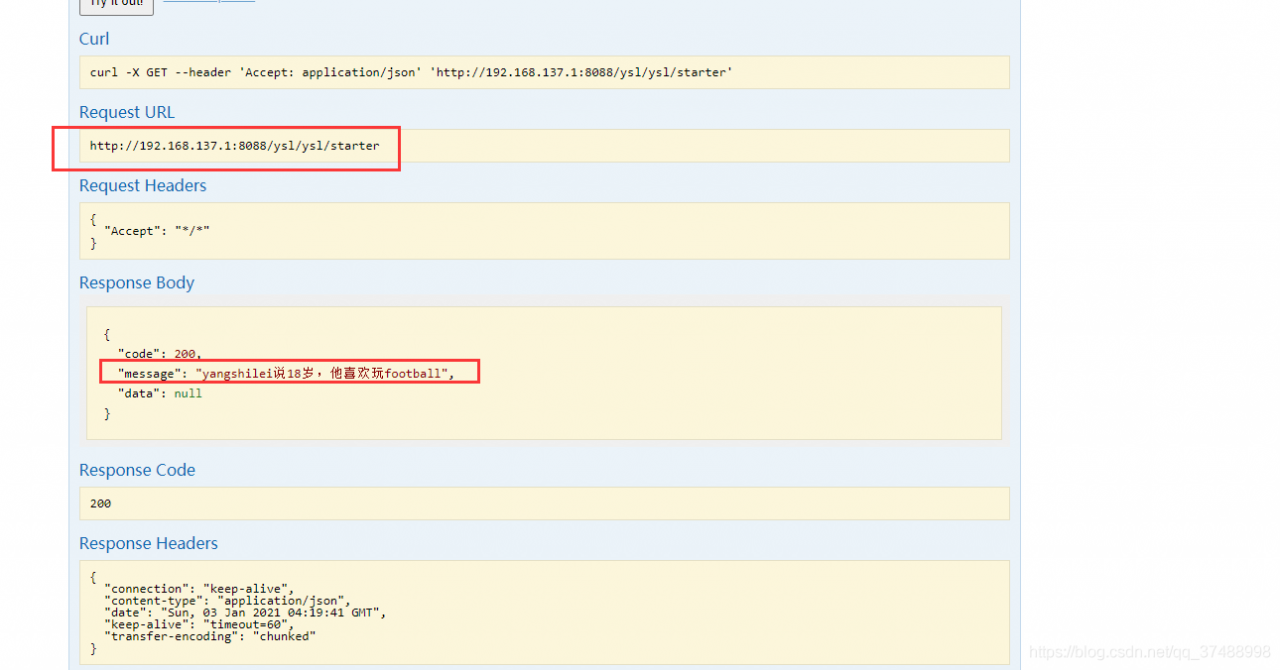The image size is (1280, 670).
Task: Click the Try it out! button
Action: [116, 5]
